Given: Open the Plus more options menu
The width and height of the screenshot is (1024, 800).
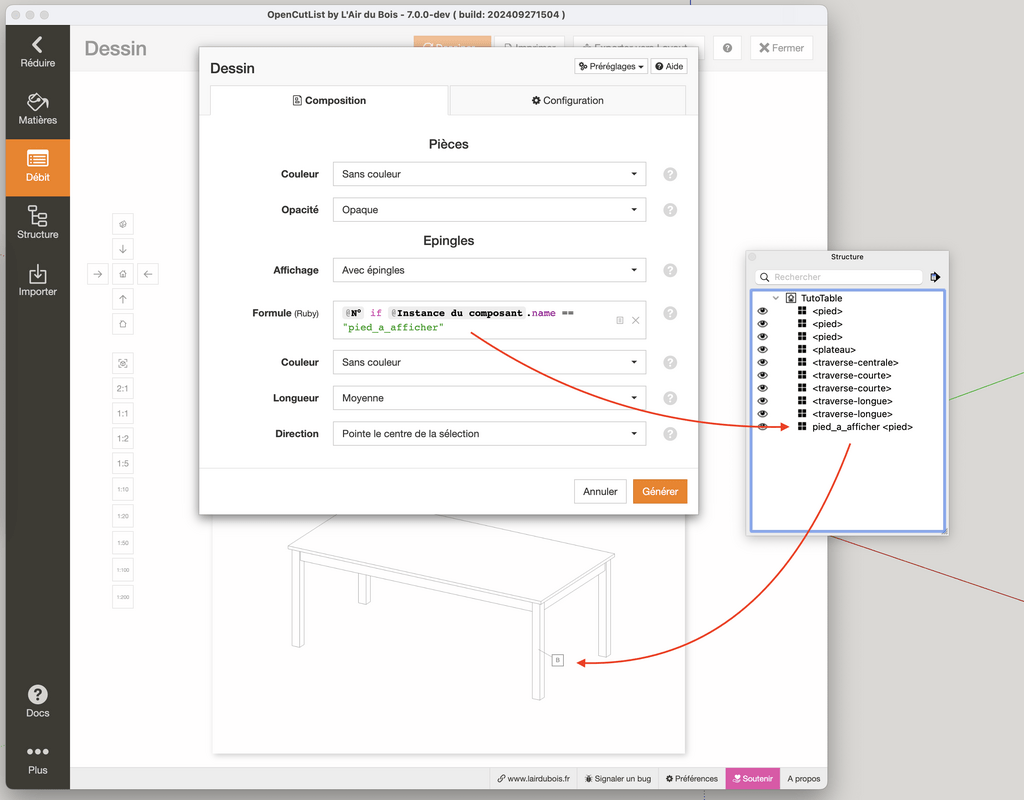Looking at the screenshot, I should click(x=37, y=760).
